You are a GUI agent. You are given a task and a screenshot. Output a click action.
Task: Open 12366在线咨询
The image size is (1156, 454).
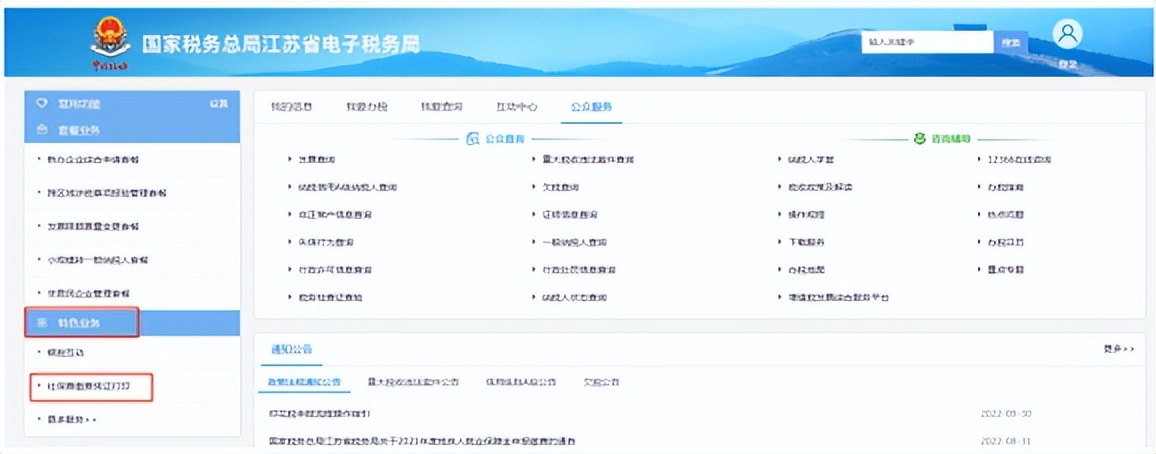tap(1019, 159)
